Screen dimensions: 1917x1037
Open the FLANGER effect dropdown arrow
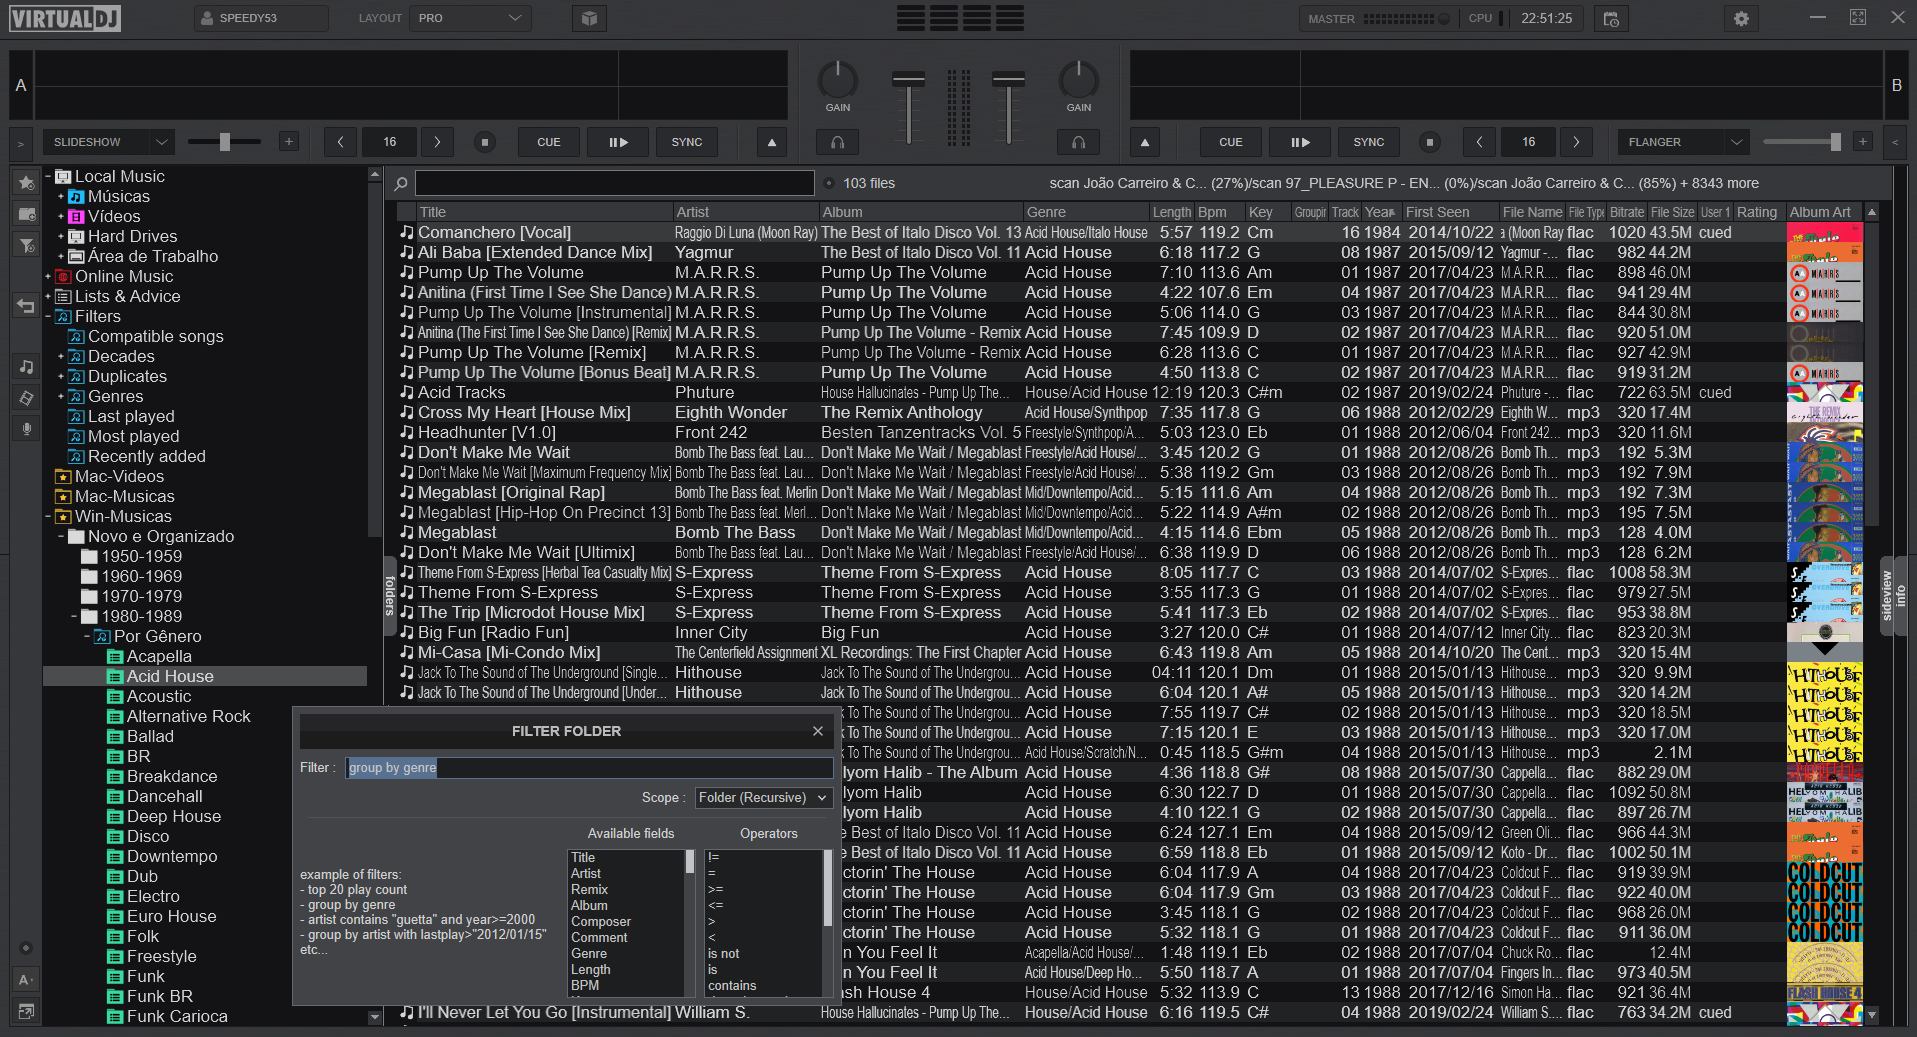[1736, 142]
